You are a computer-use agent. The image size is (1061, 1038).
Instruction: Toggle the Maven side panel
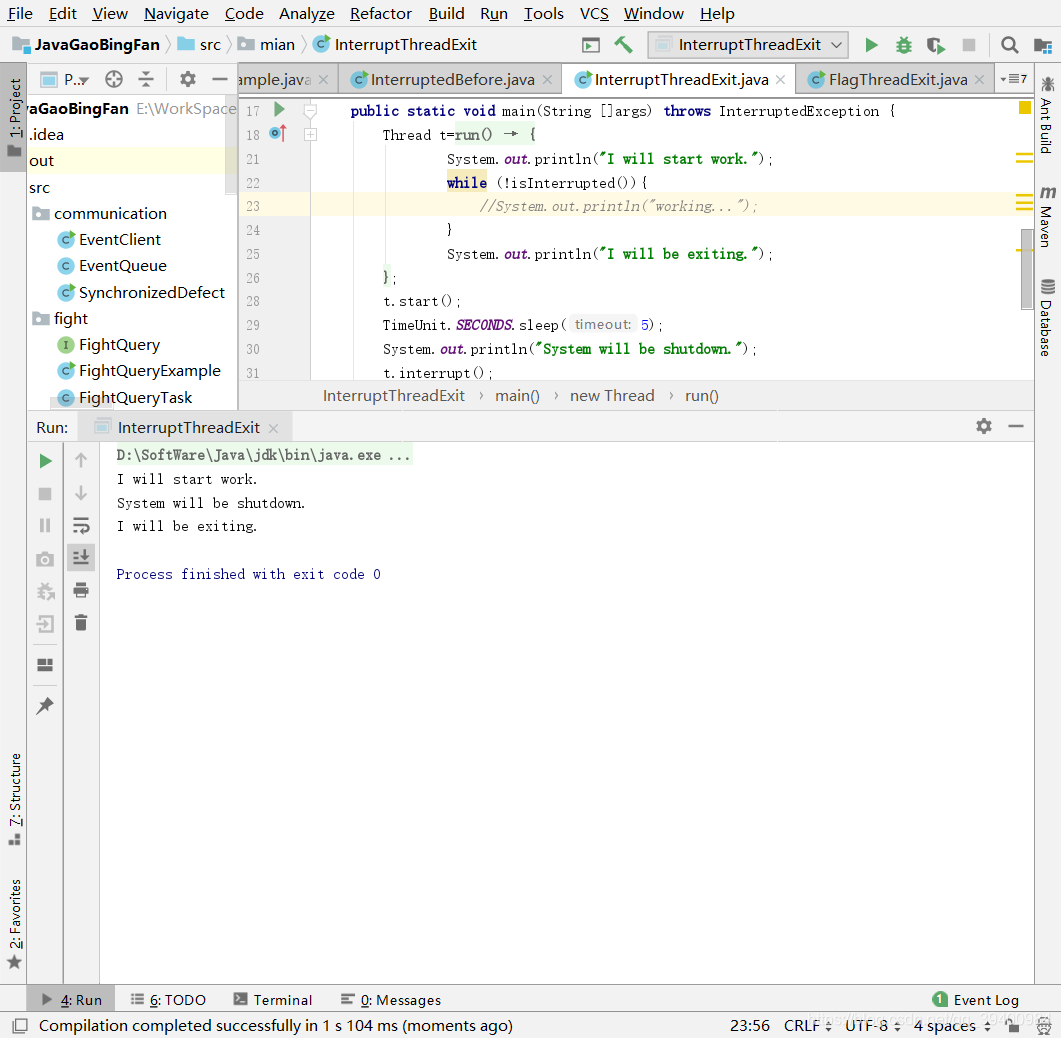(1047, 215)
